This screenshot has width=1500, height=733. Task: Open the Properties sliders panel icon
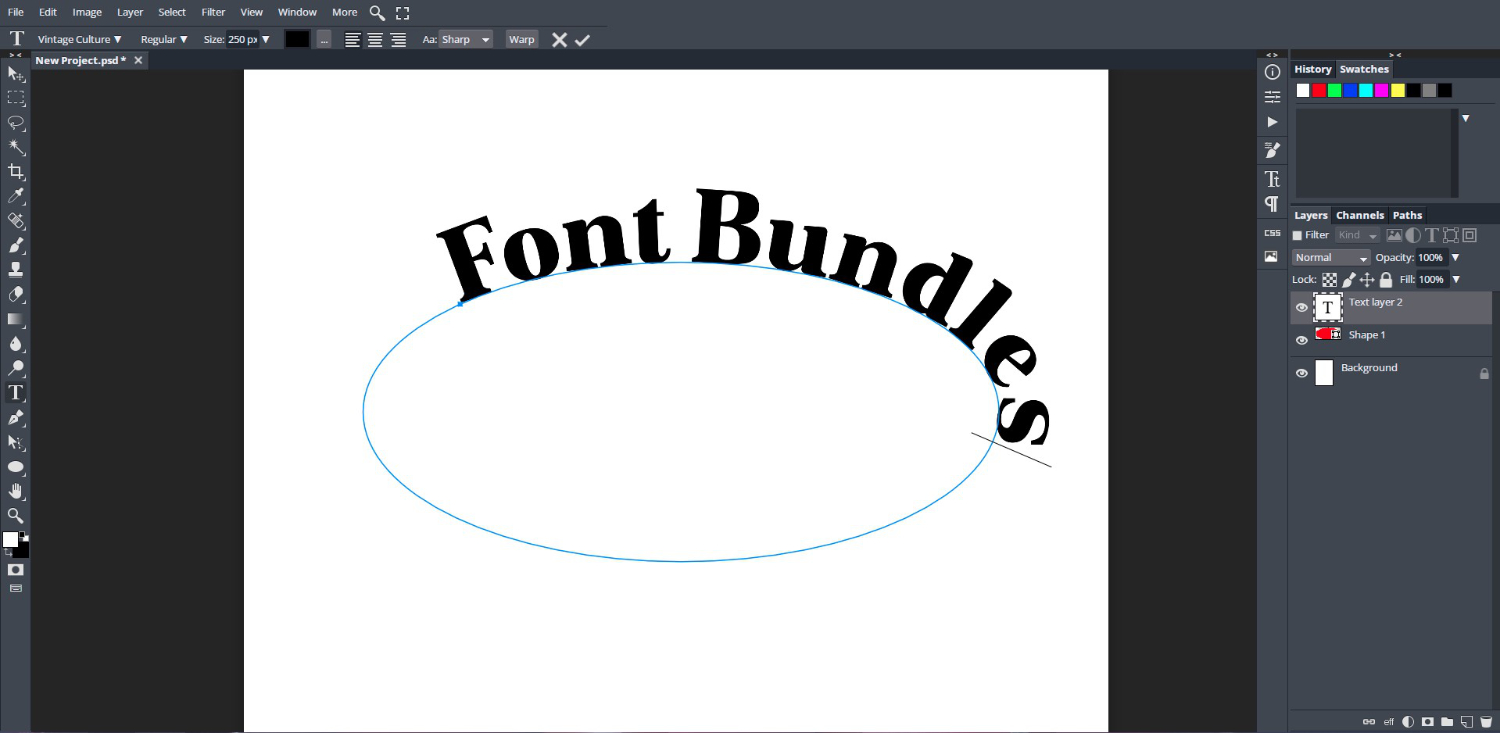point(1272,97)
